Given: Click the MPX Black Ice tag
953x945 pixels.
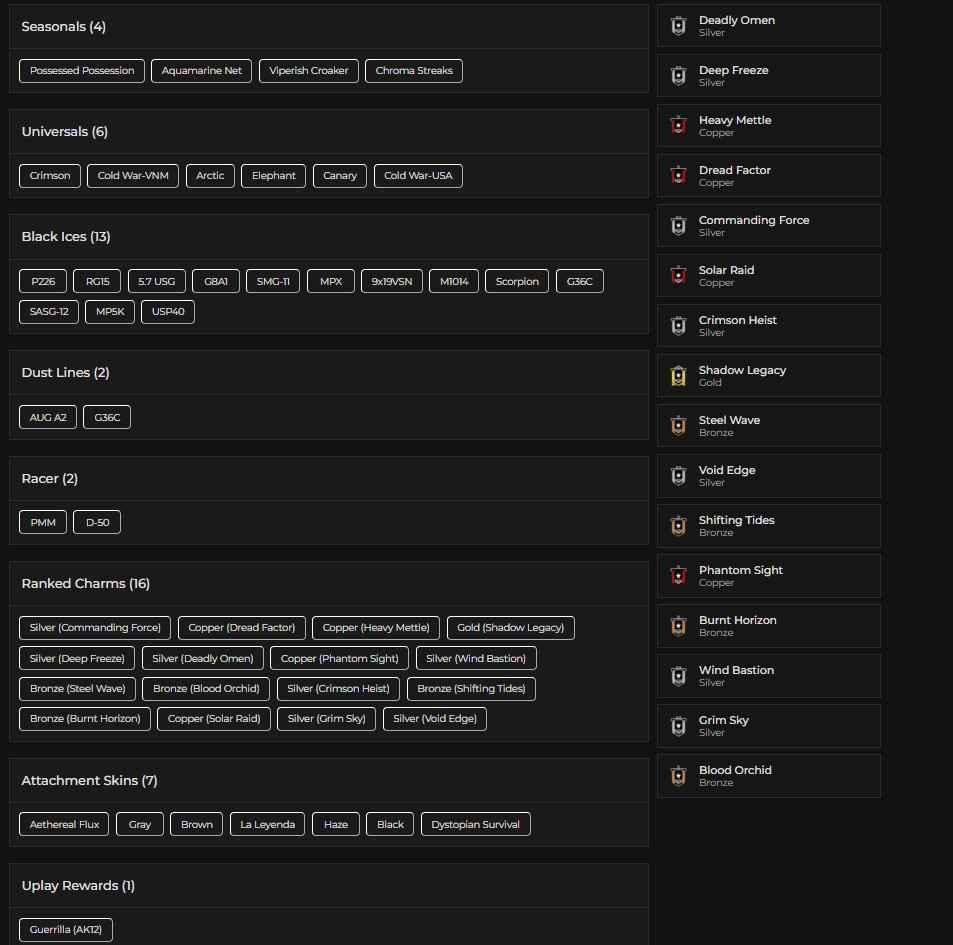Looking at the screenshot, I should 331,282.
